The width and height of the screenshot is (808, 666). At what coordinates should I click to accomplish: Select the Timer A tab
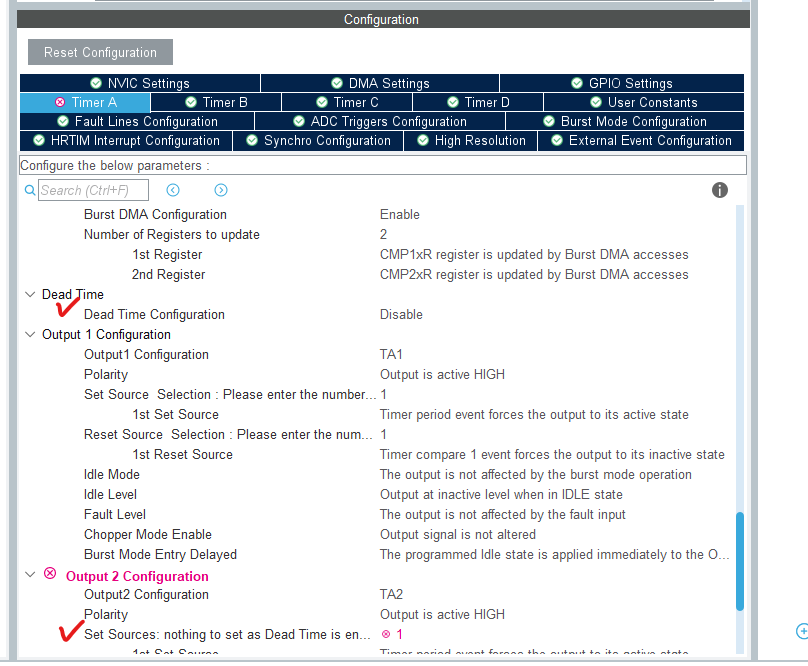point(85,102)
